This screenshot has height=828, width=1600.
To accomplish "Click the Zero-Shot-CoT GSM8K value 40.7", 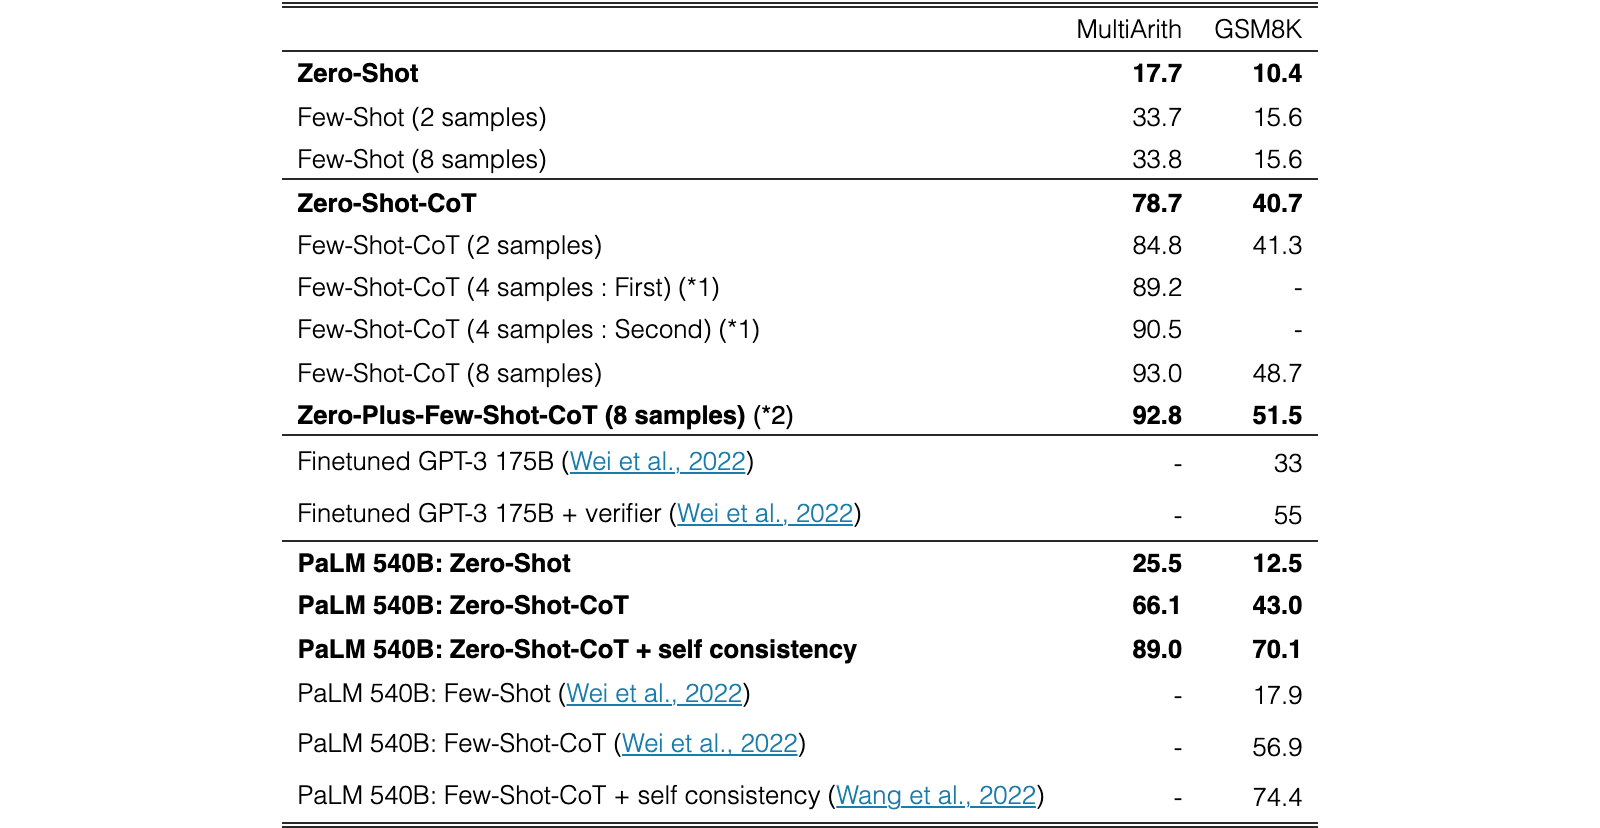I will (1277, 204).
